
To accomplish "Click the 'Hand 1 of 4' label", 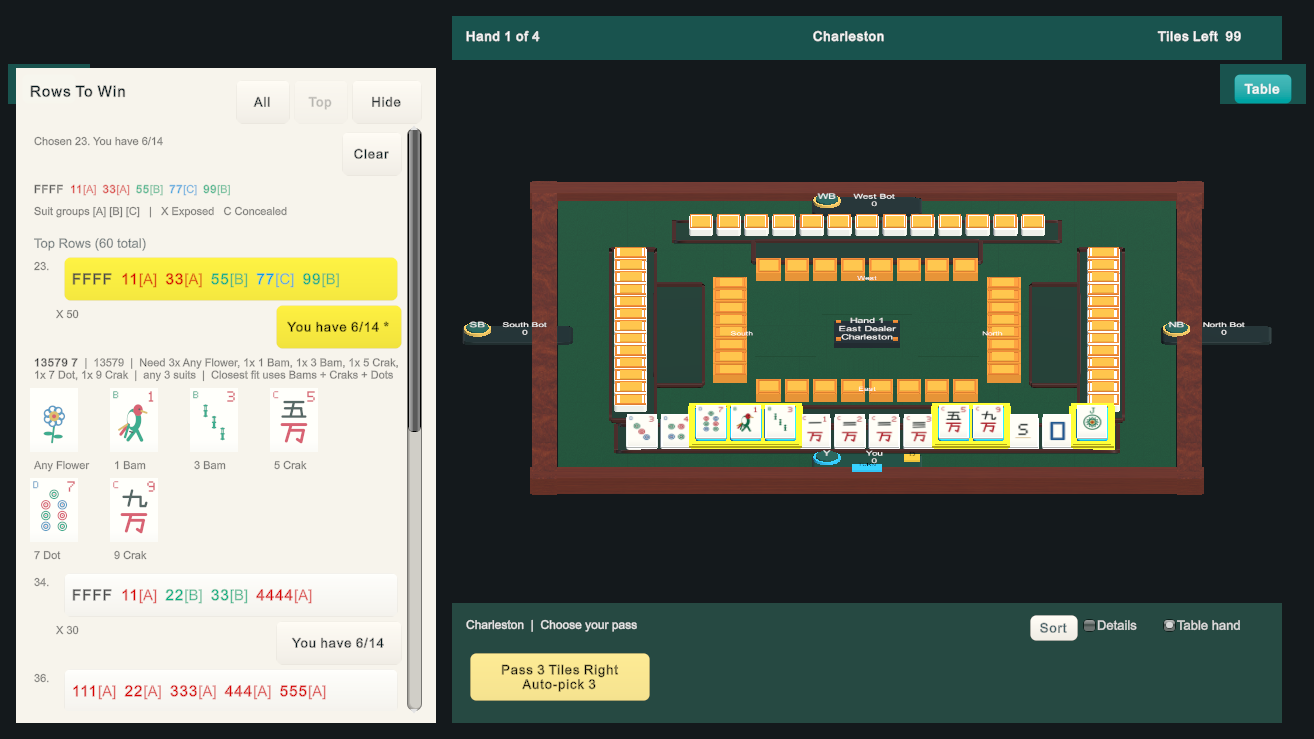I will click(503, 36).
